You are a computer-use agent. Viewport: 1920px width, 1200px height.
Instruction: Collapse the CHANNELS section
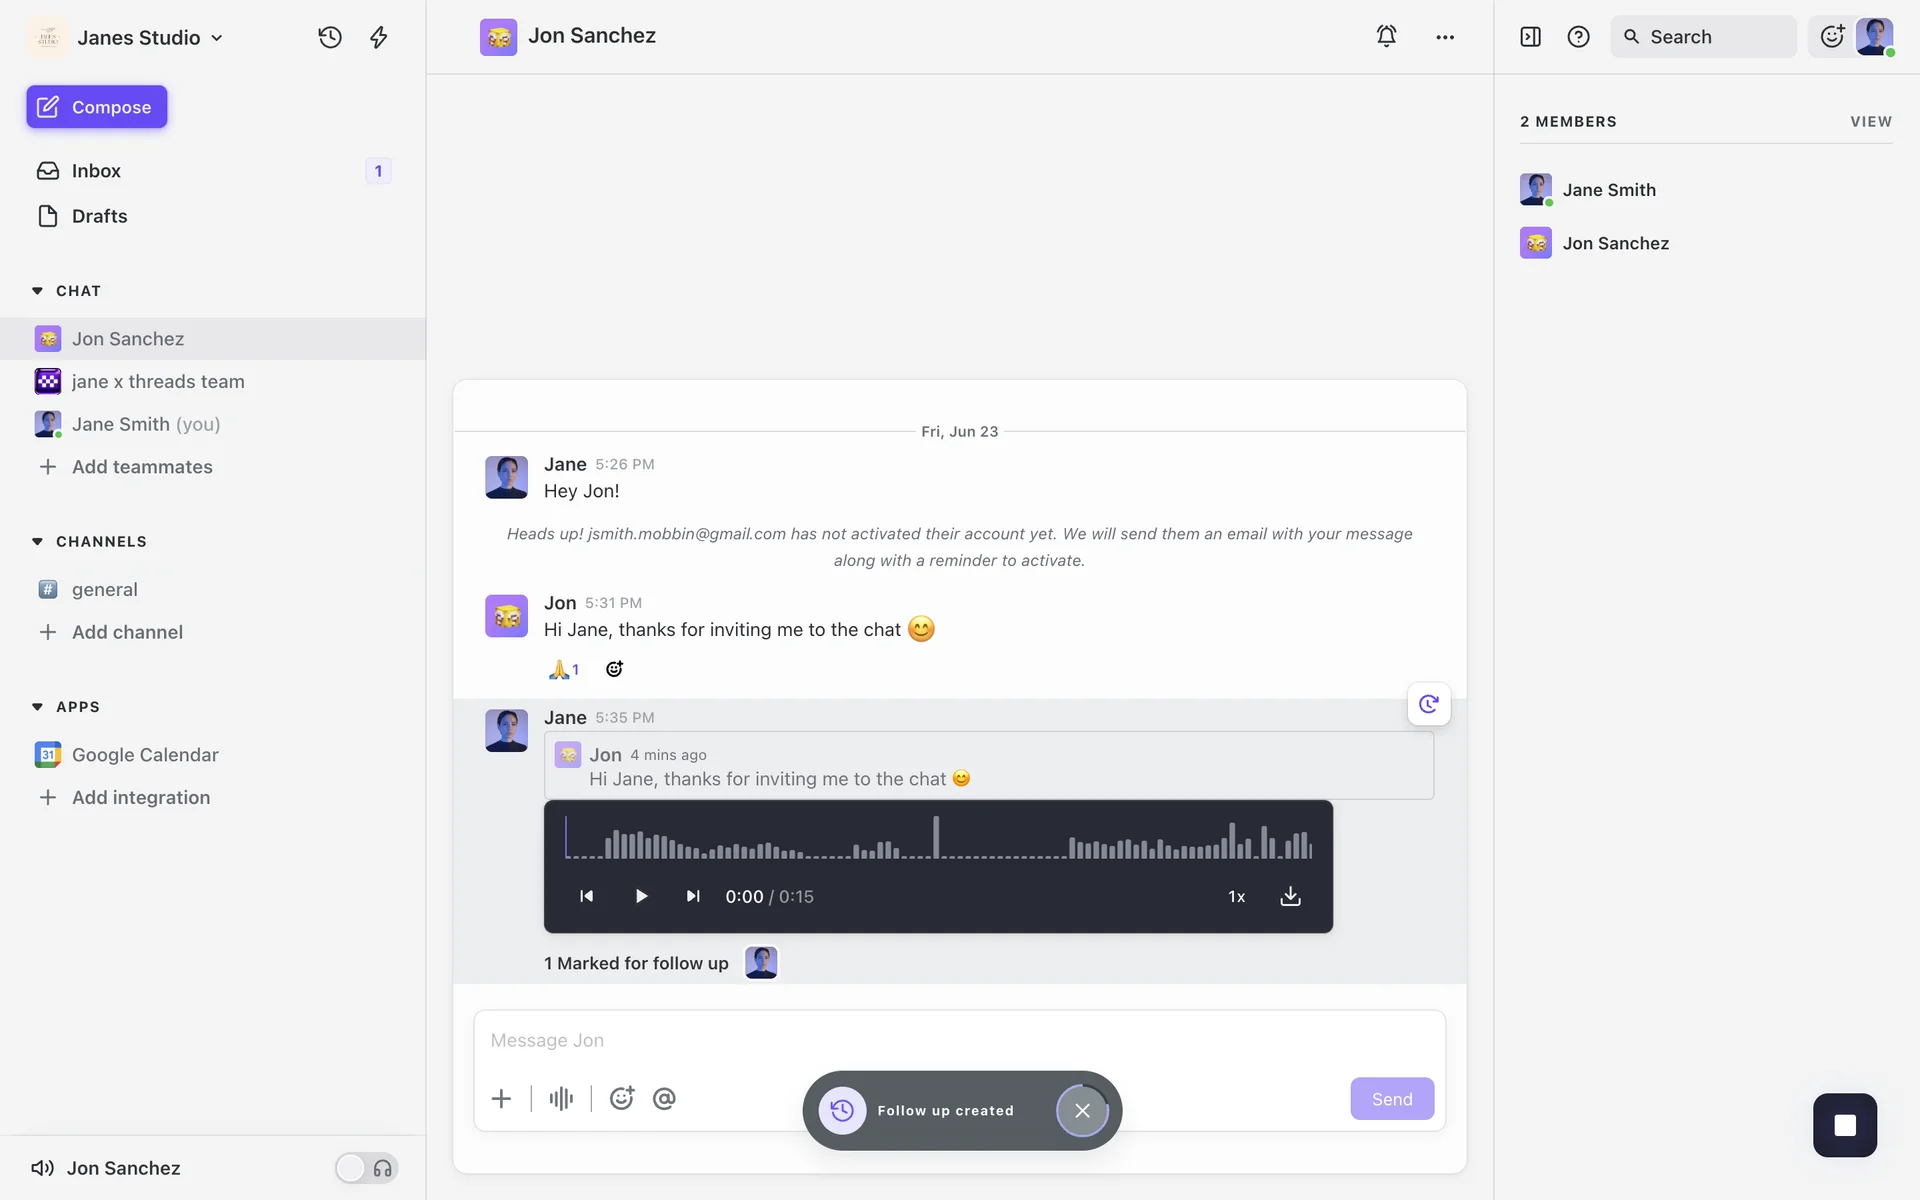coord(38,542)
